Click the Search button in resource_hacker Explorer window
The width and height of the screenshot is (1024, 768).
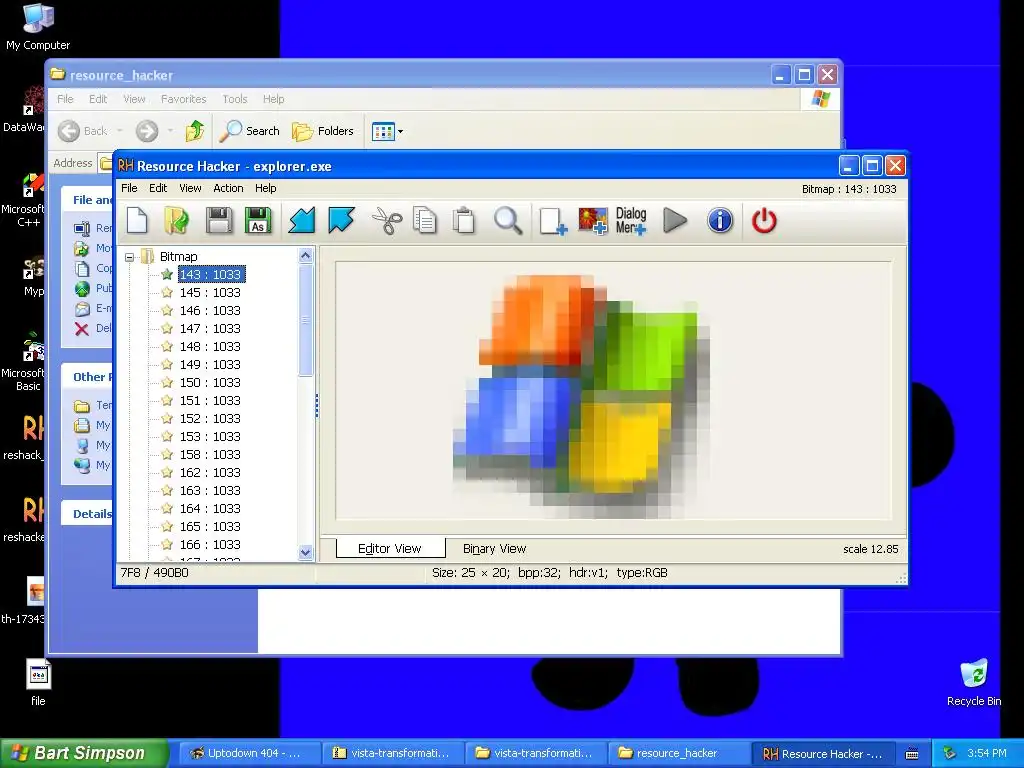point(249,131)
